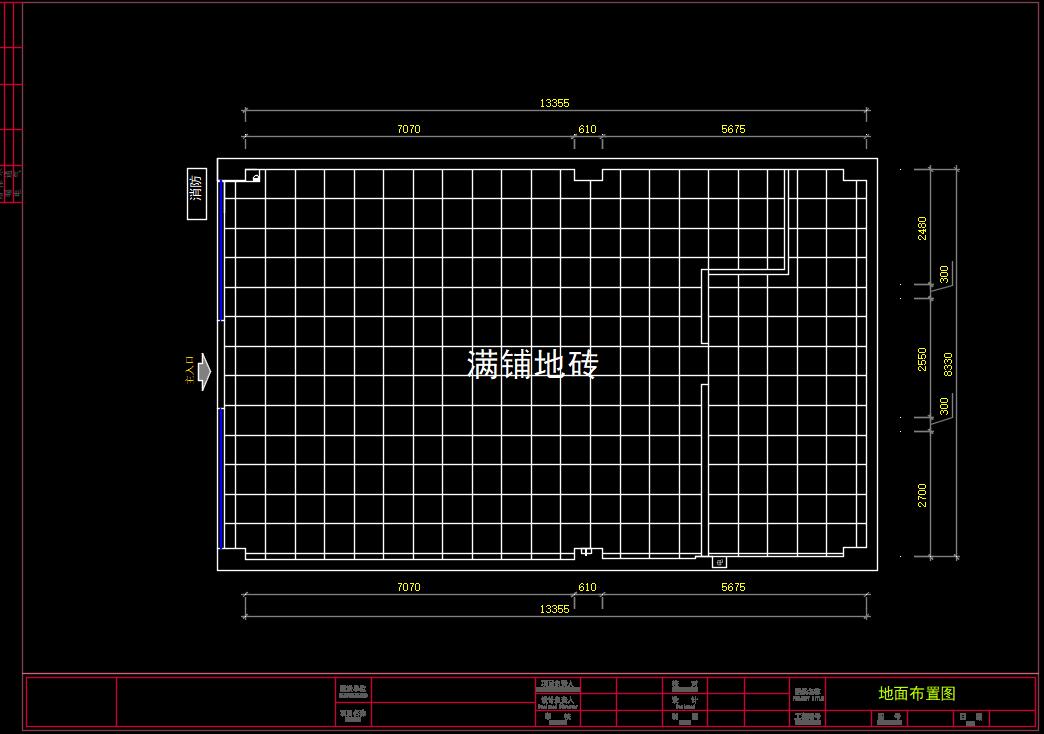Select the top 13355 overall dimension text

[x=554, y=103]
